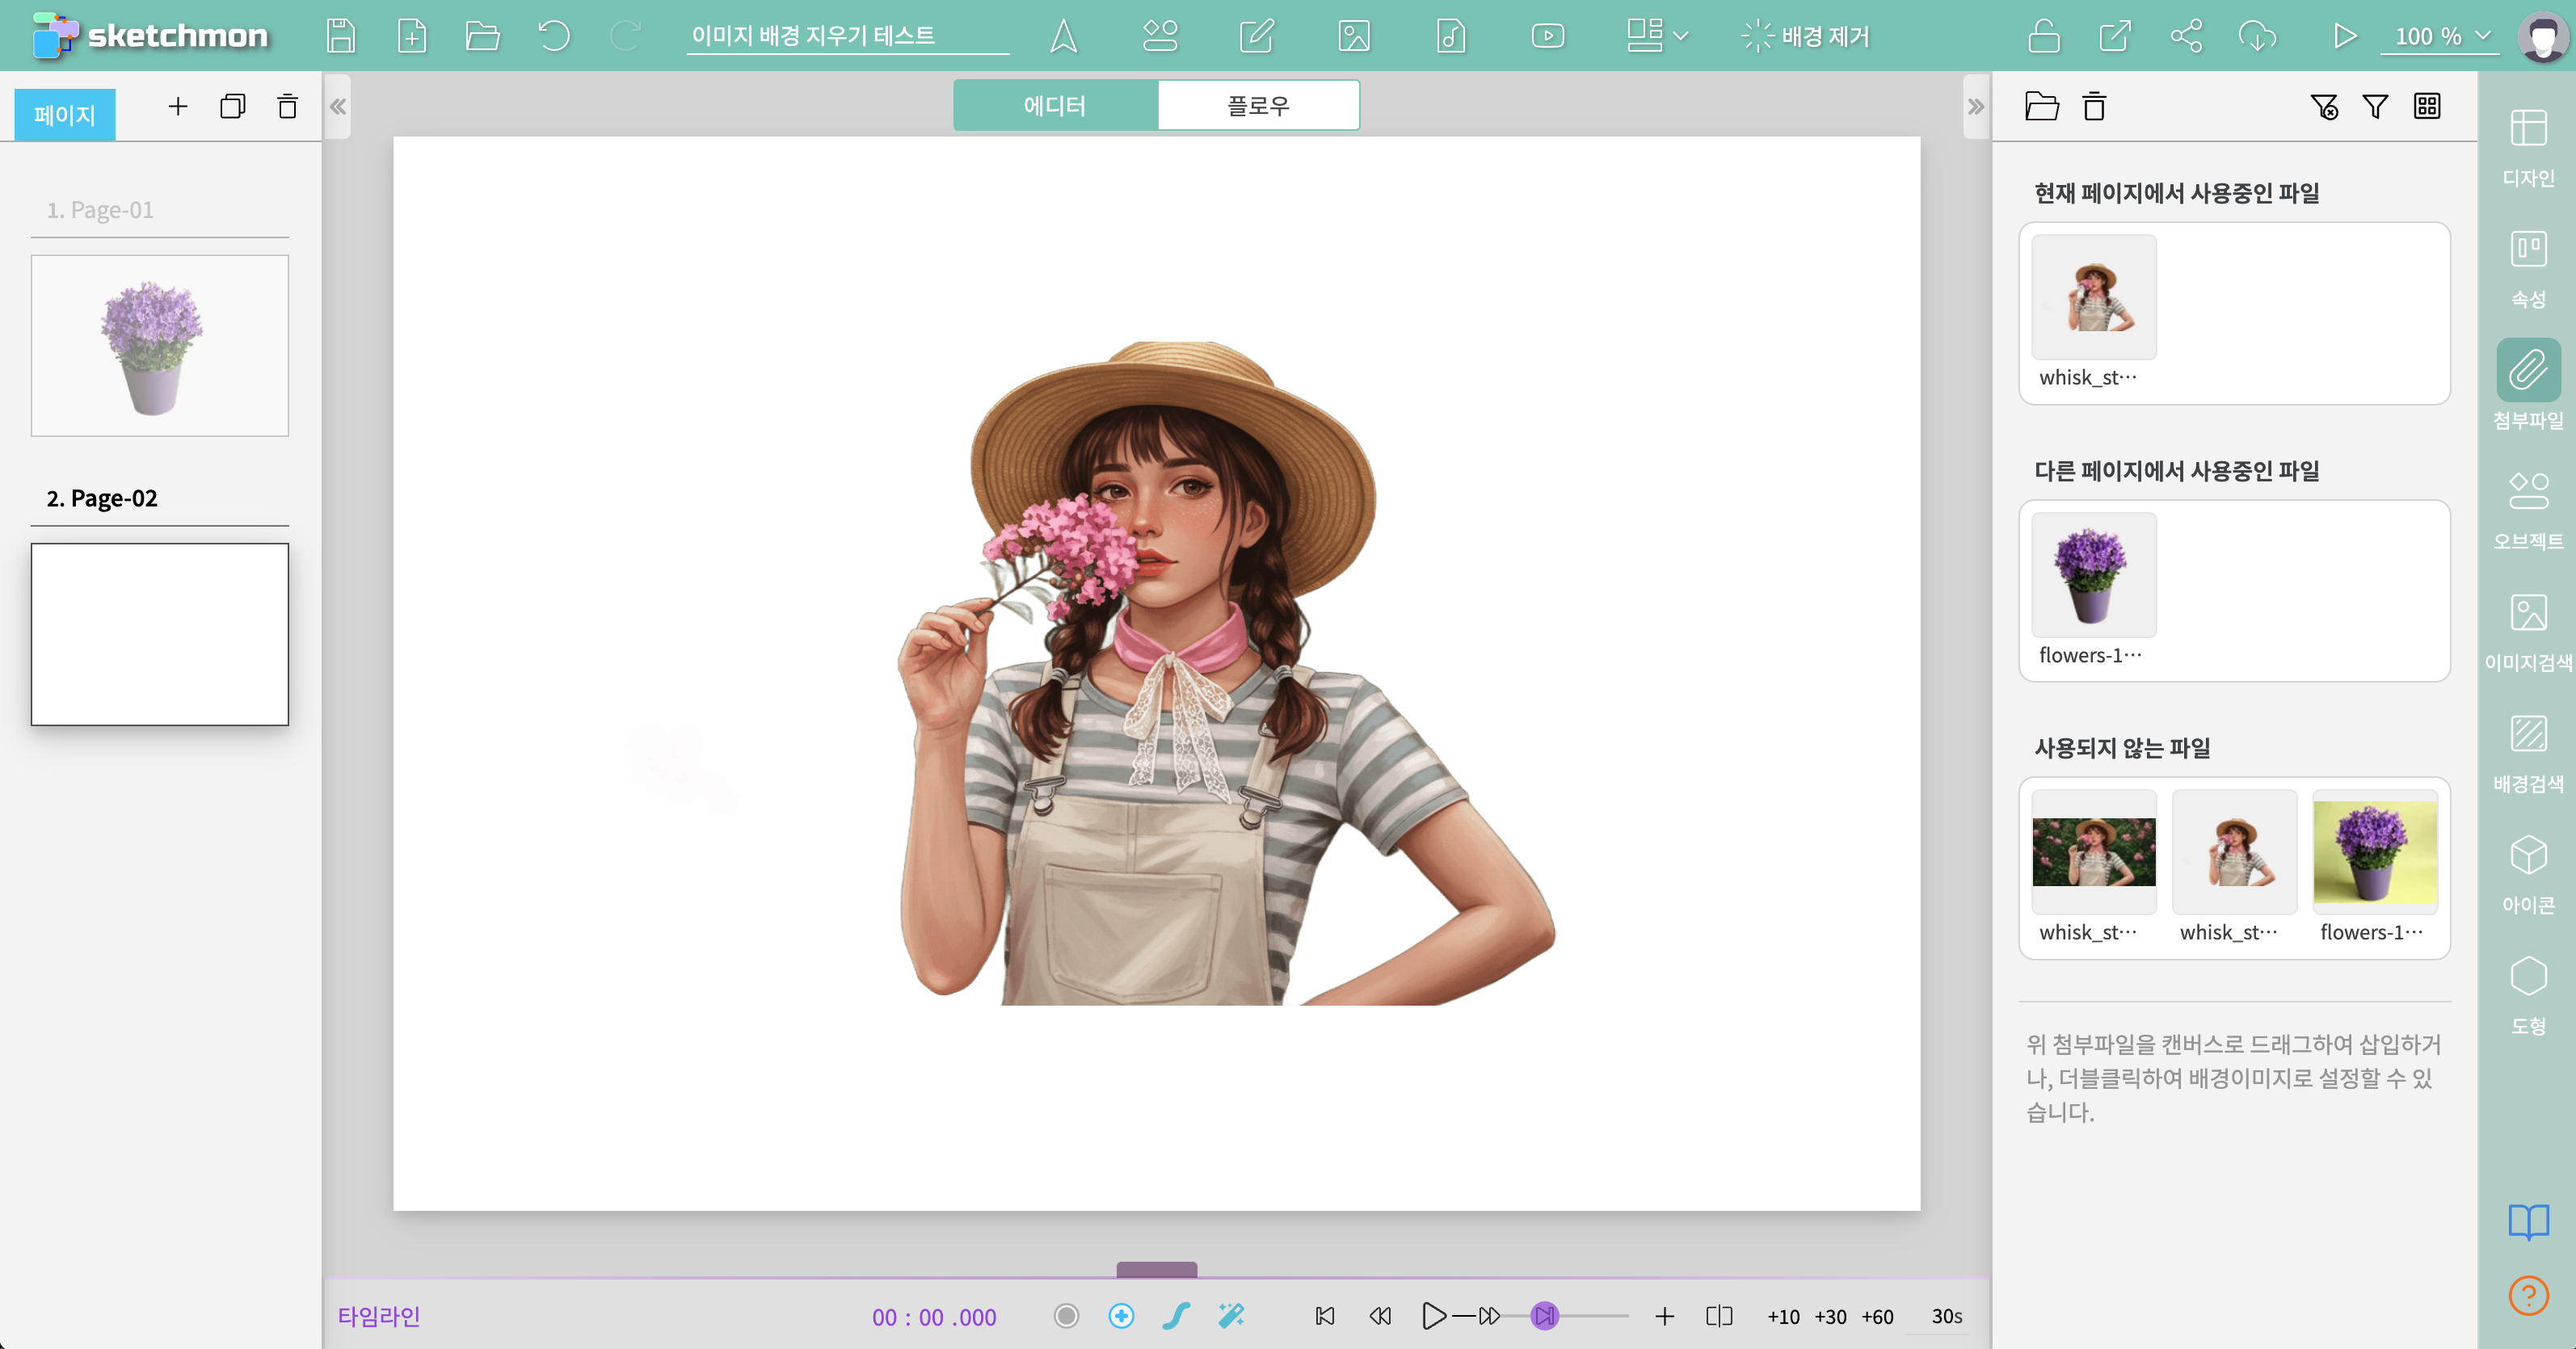Click the save project icon

341,36
